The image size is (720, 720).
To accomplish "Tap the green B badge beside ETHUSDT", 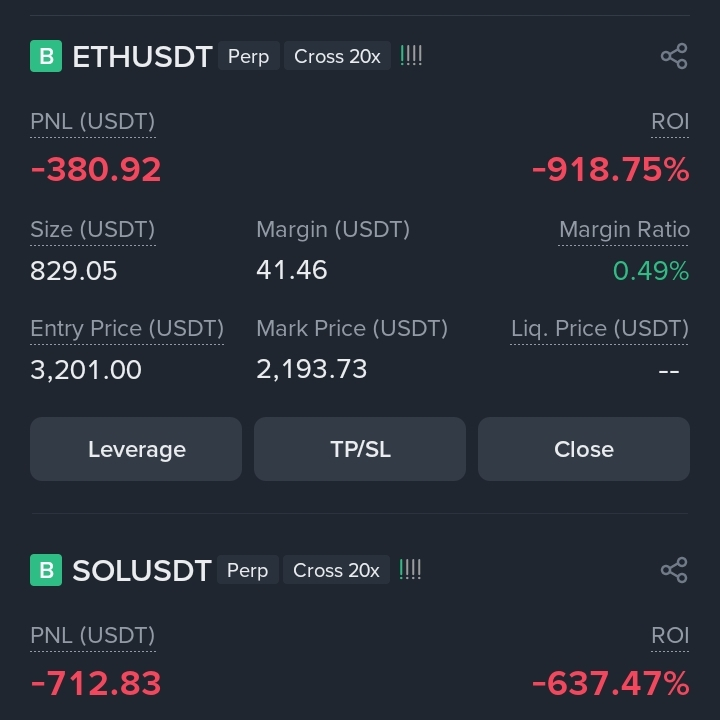I will click(46, 56).
